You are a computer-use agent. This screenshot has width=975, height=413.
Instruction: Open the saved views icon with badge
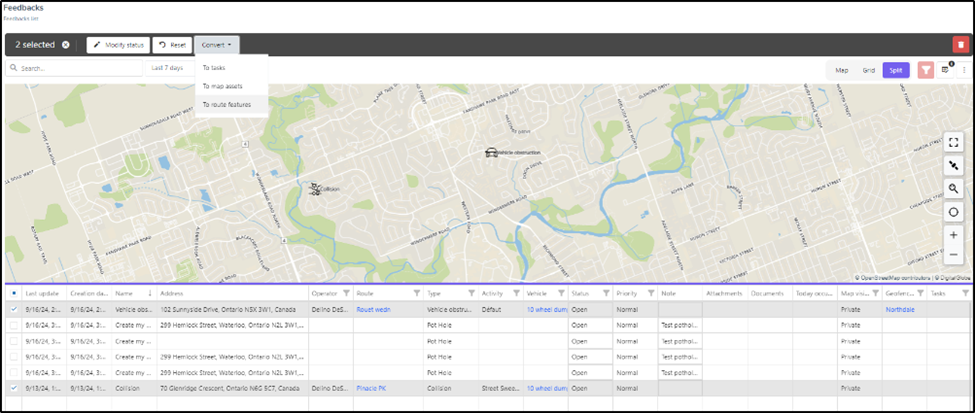946,70
